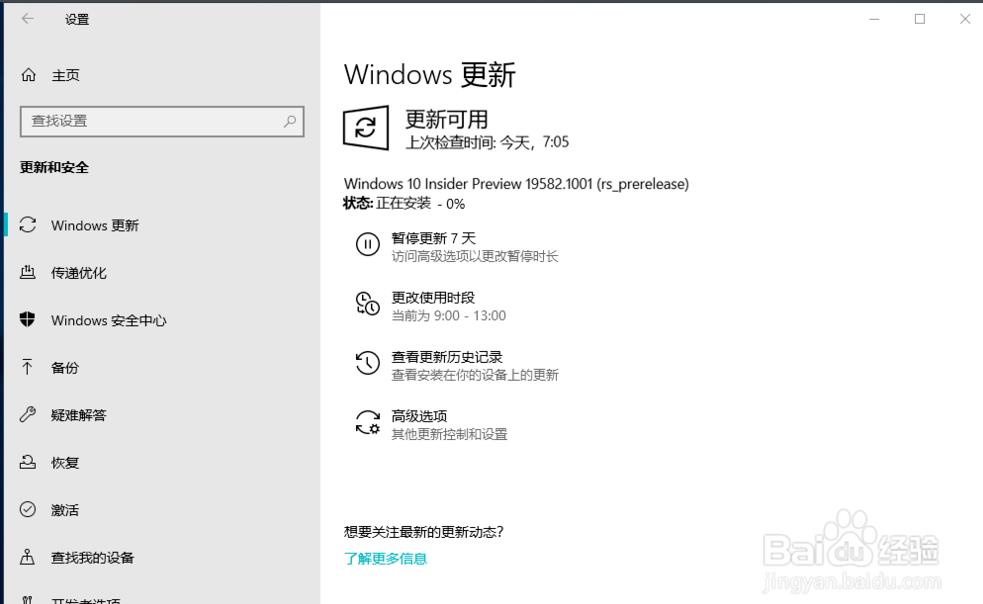This screenshot has height=604, width=983.
Task: Click the 查找设置 search field
Action: (162, 121)
